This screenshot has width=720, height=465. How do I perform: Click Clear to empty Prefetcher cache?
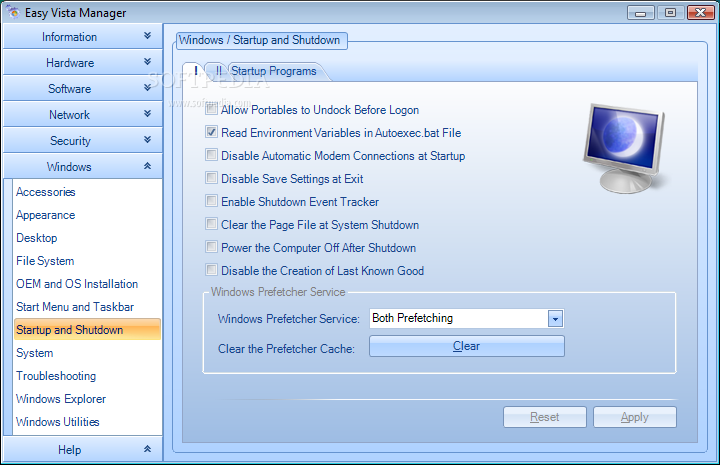(467, 346)
